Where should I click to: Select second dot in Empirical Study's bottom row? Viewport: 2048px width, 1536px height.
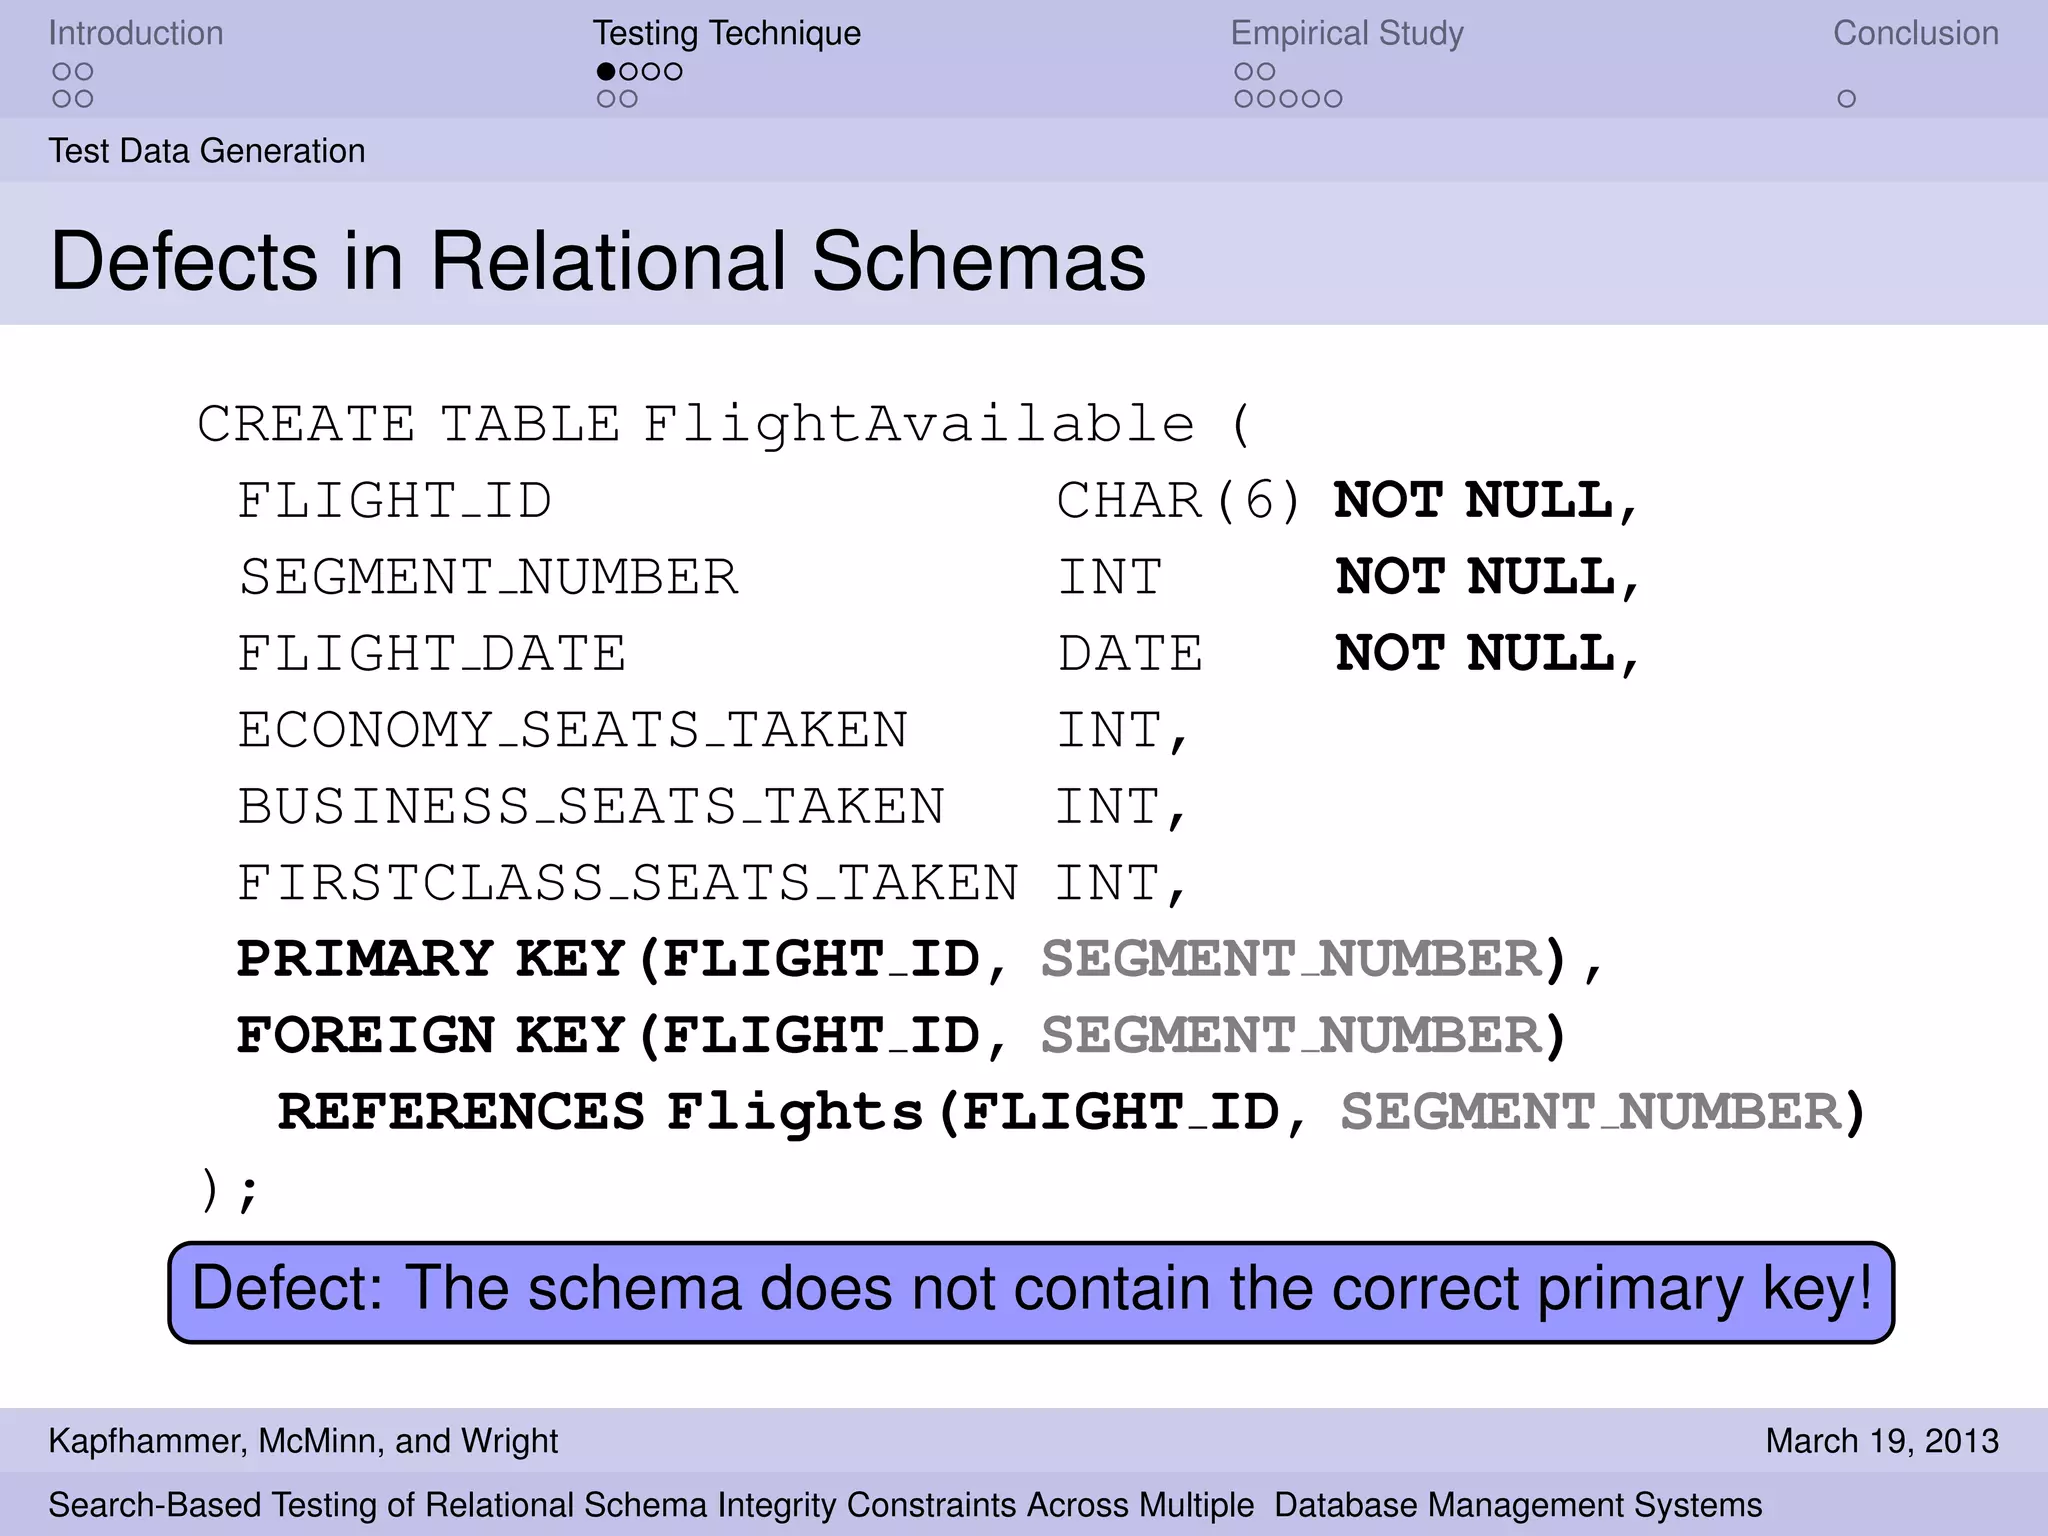click(1266, 99)
